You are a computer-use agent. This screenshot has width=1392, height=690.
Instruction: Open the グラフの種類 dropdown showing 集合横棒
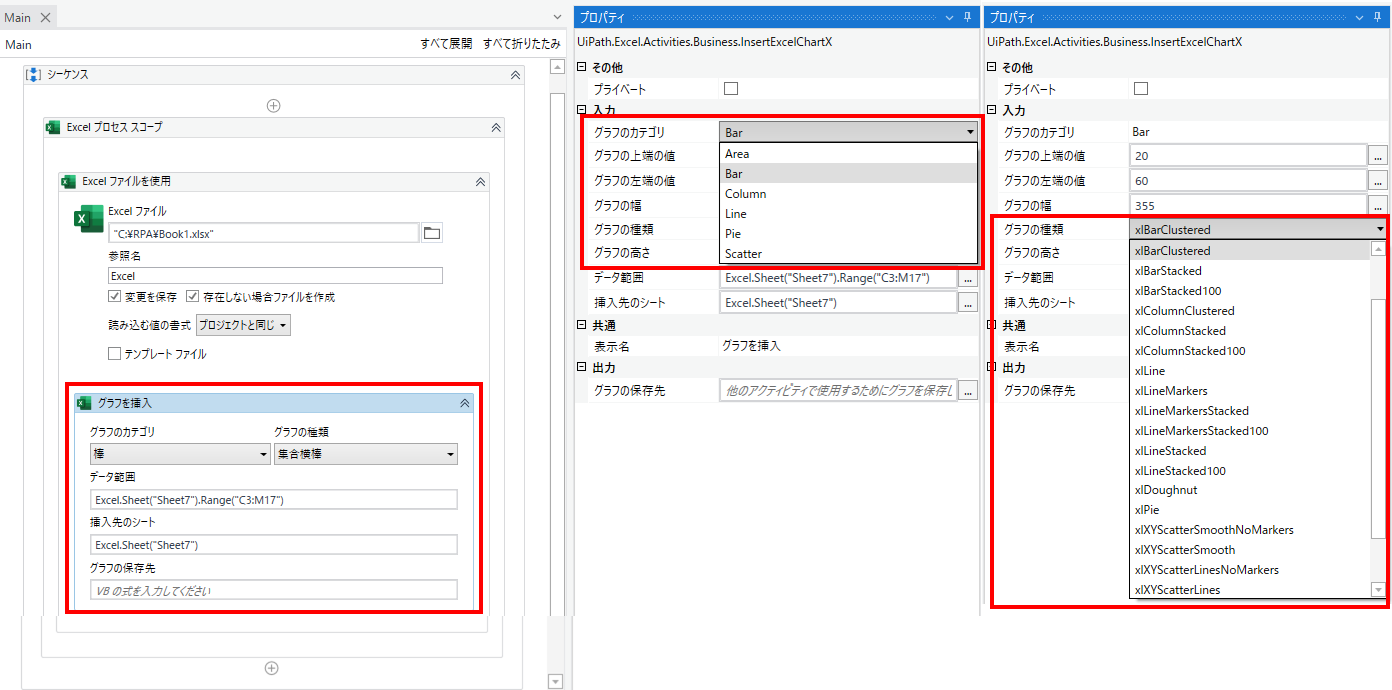pos(366,454)
